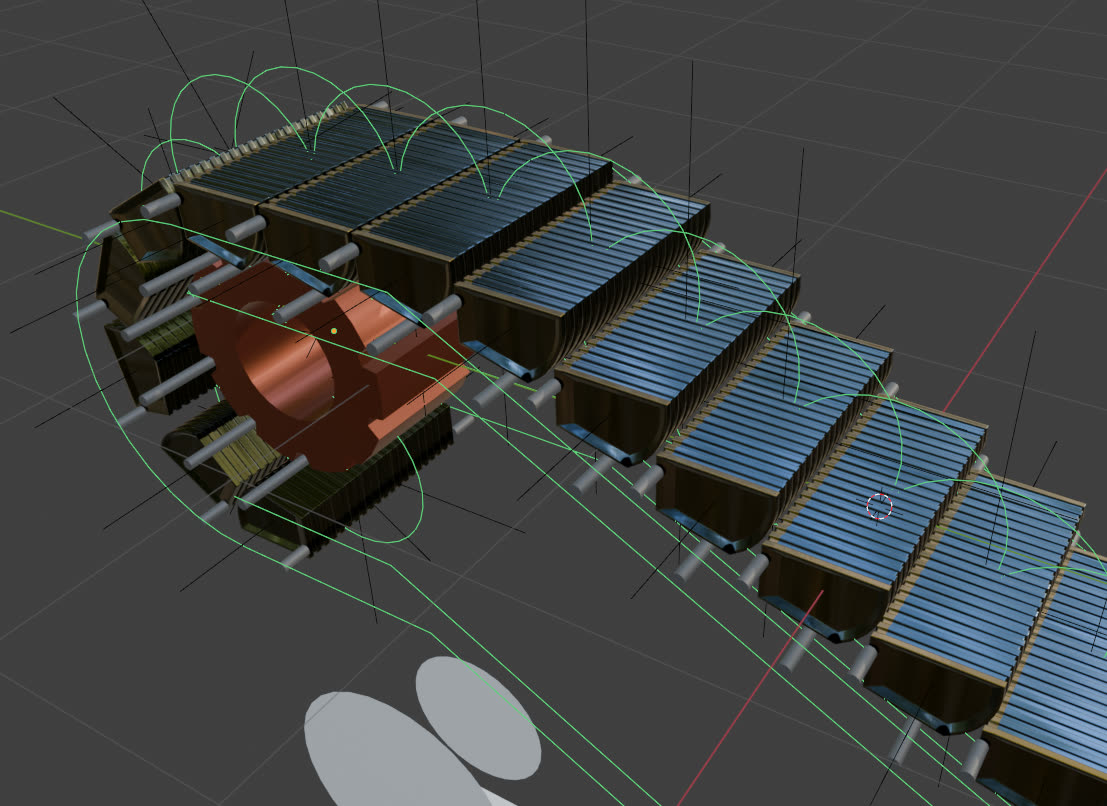Click the orange origin dot on the copper hub
This screenshot has height=806, width=1107.
[334, 330]
